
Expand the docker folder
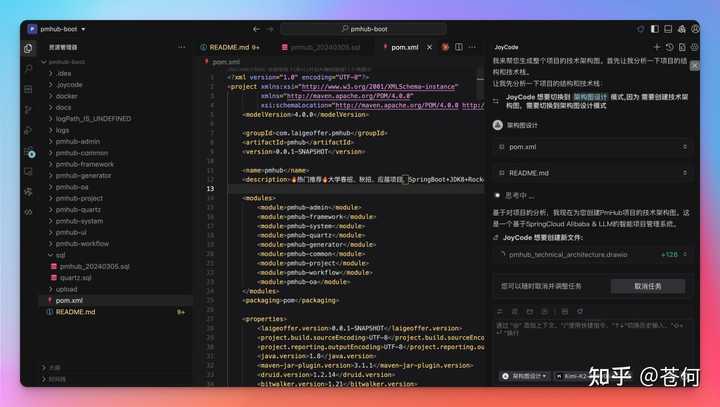pyautogui.click(x=51, y=96)
